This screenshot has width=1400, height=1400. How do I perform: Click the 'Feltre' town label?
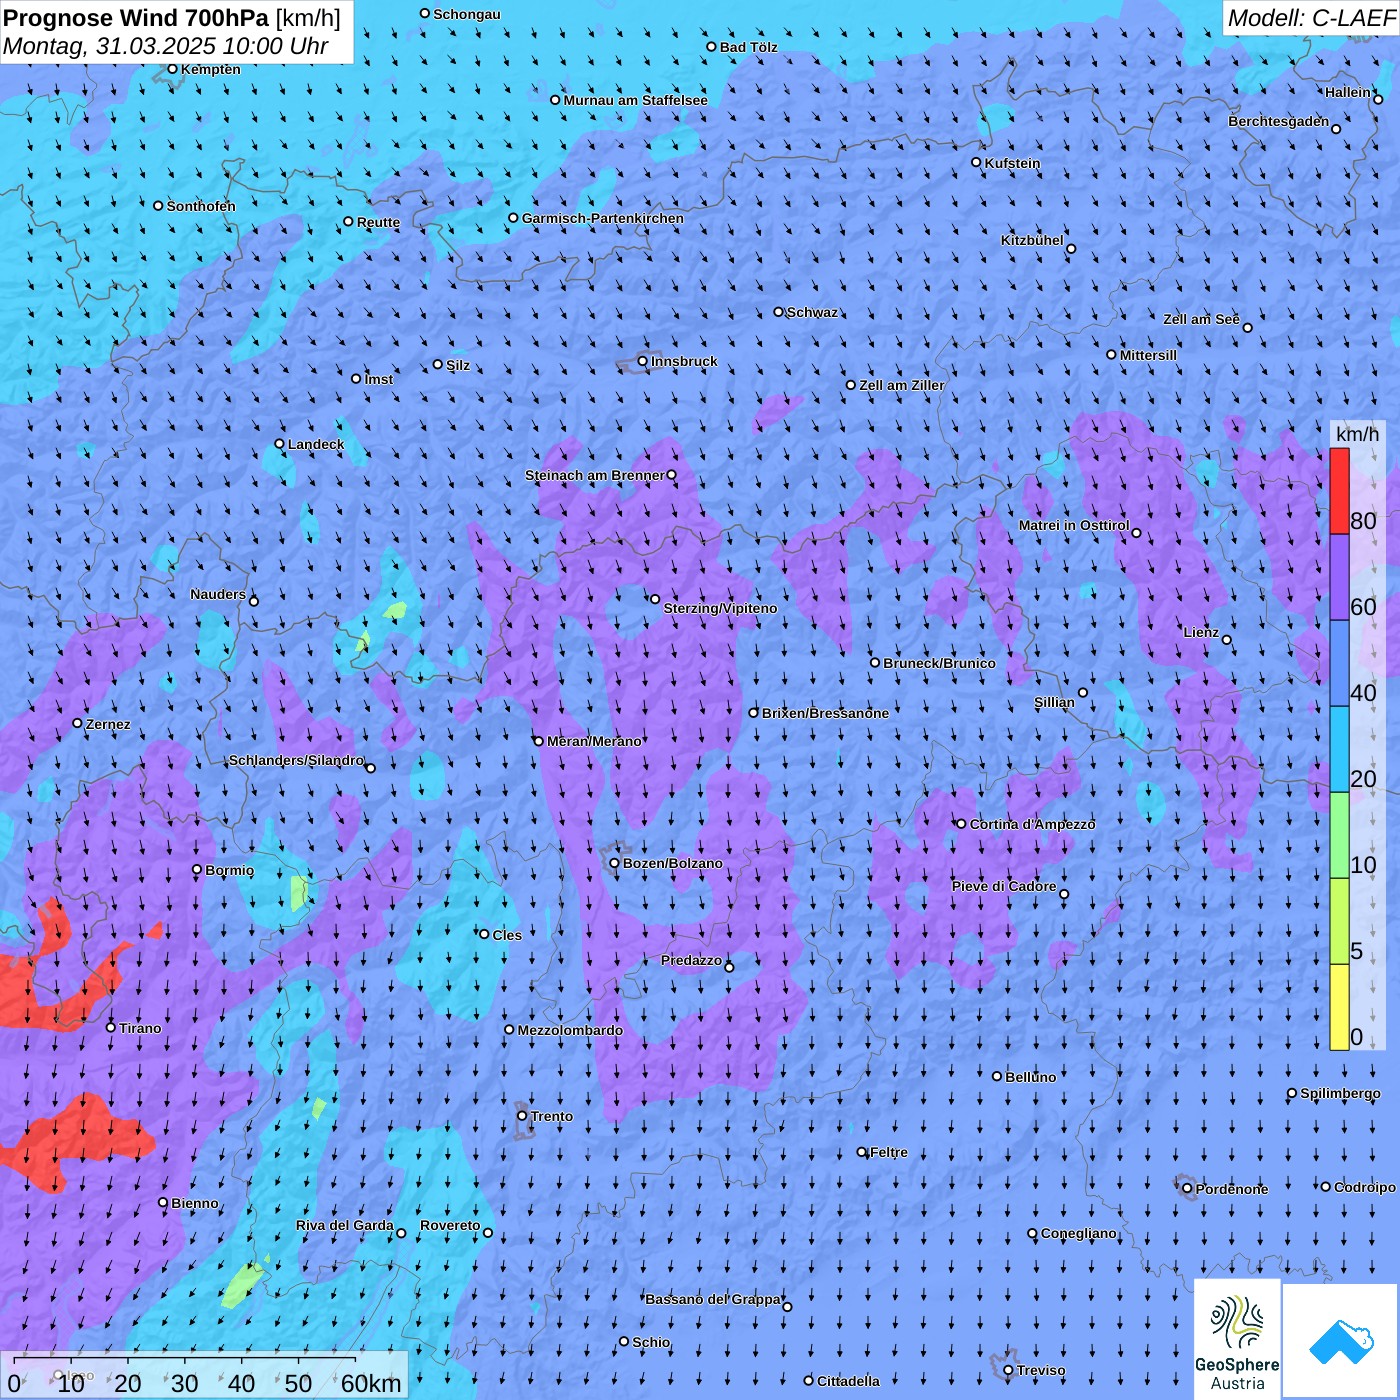[x=889, y=1152]
